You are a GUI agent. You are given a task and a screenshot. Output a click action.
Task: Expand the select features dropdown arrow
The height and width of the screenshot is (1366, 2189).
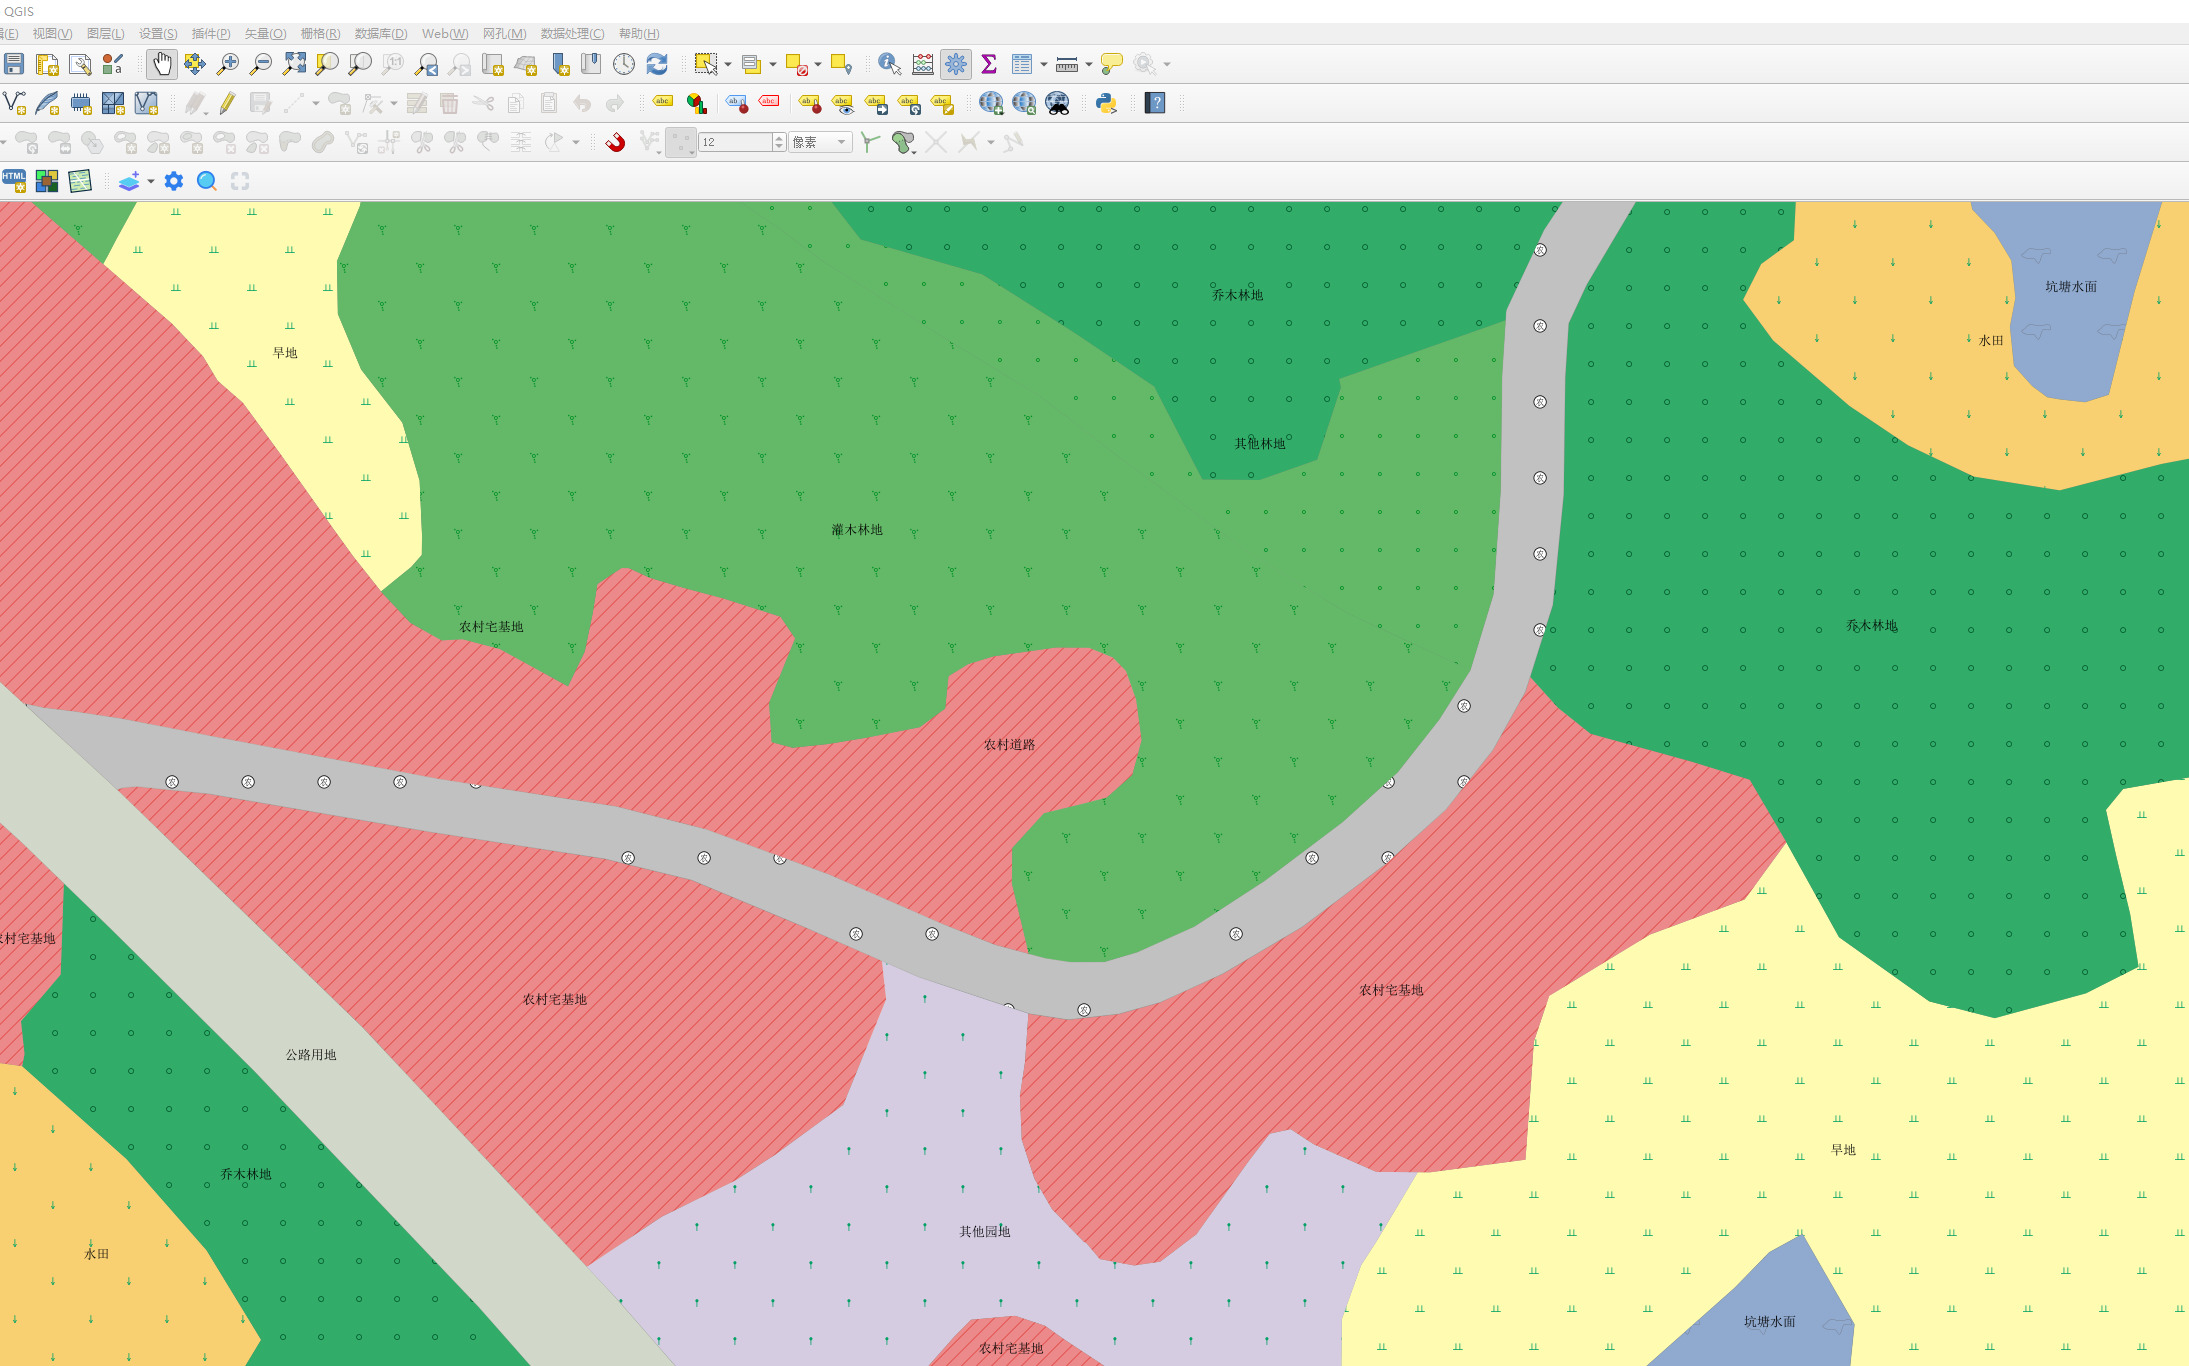click(728, 64)
